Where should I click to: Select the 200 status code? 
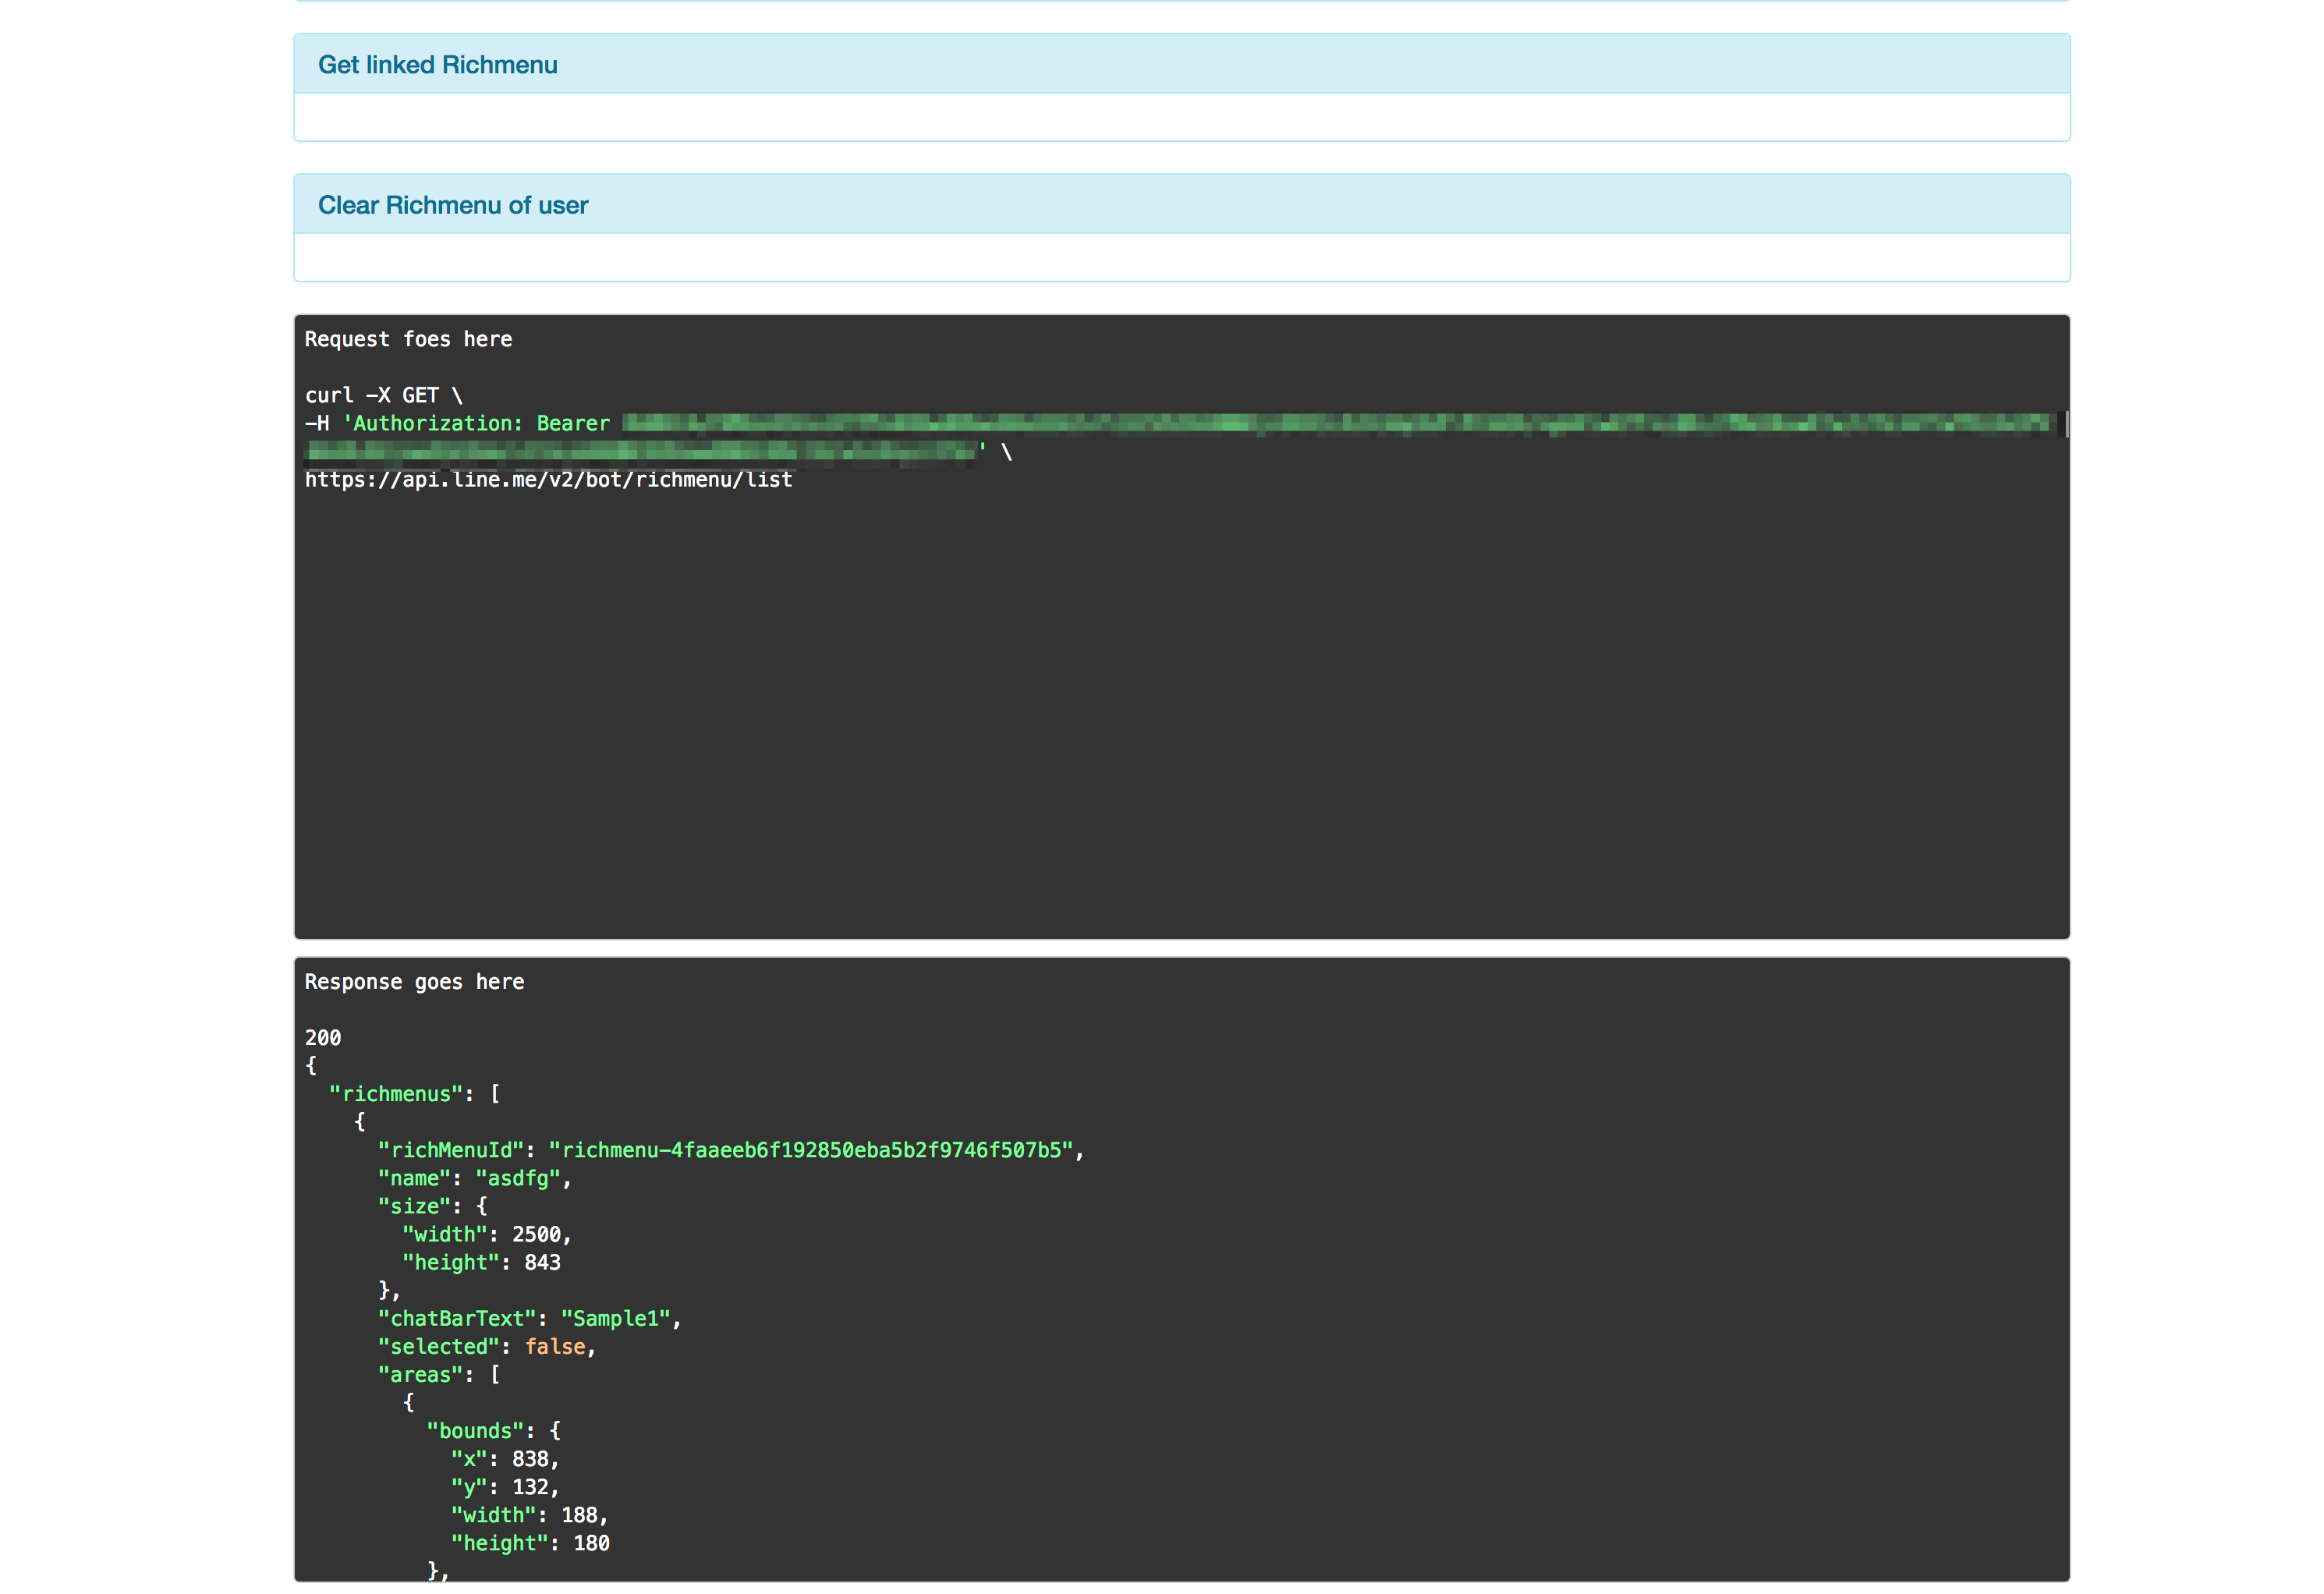[323, 1038]
